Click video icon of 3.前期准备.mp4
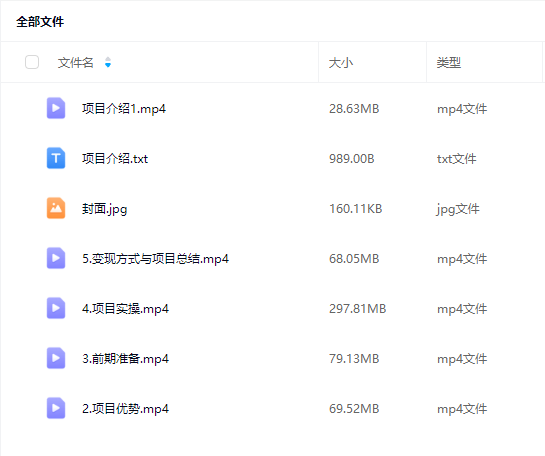 (56, 358)
